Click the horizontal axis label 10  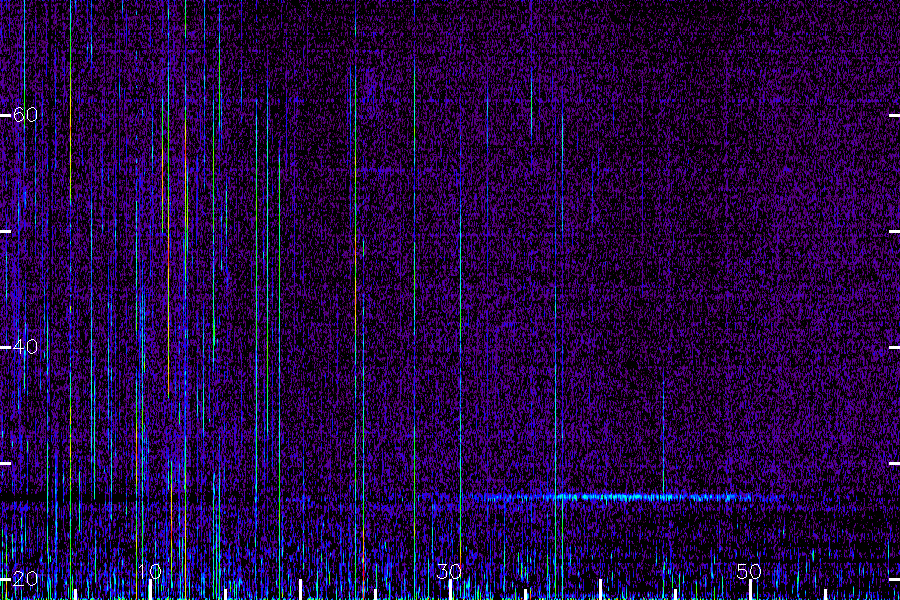[149, 571]
